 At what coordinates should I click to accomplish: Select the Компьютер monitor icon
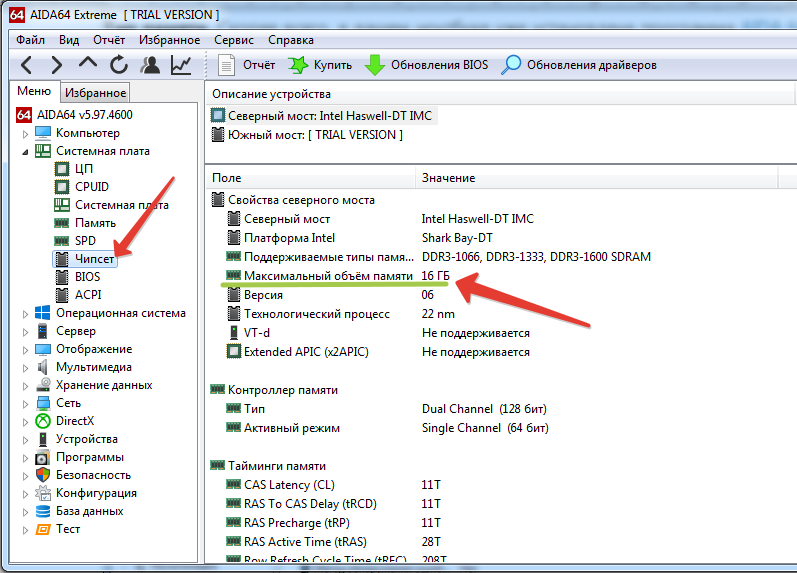(43, 133)
